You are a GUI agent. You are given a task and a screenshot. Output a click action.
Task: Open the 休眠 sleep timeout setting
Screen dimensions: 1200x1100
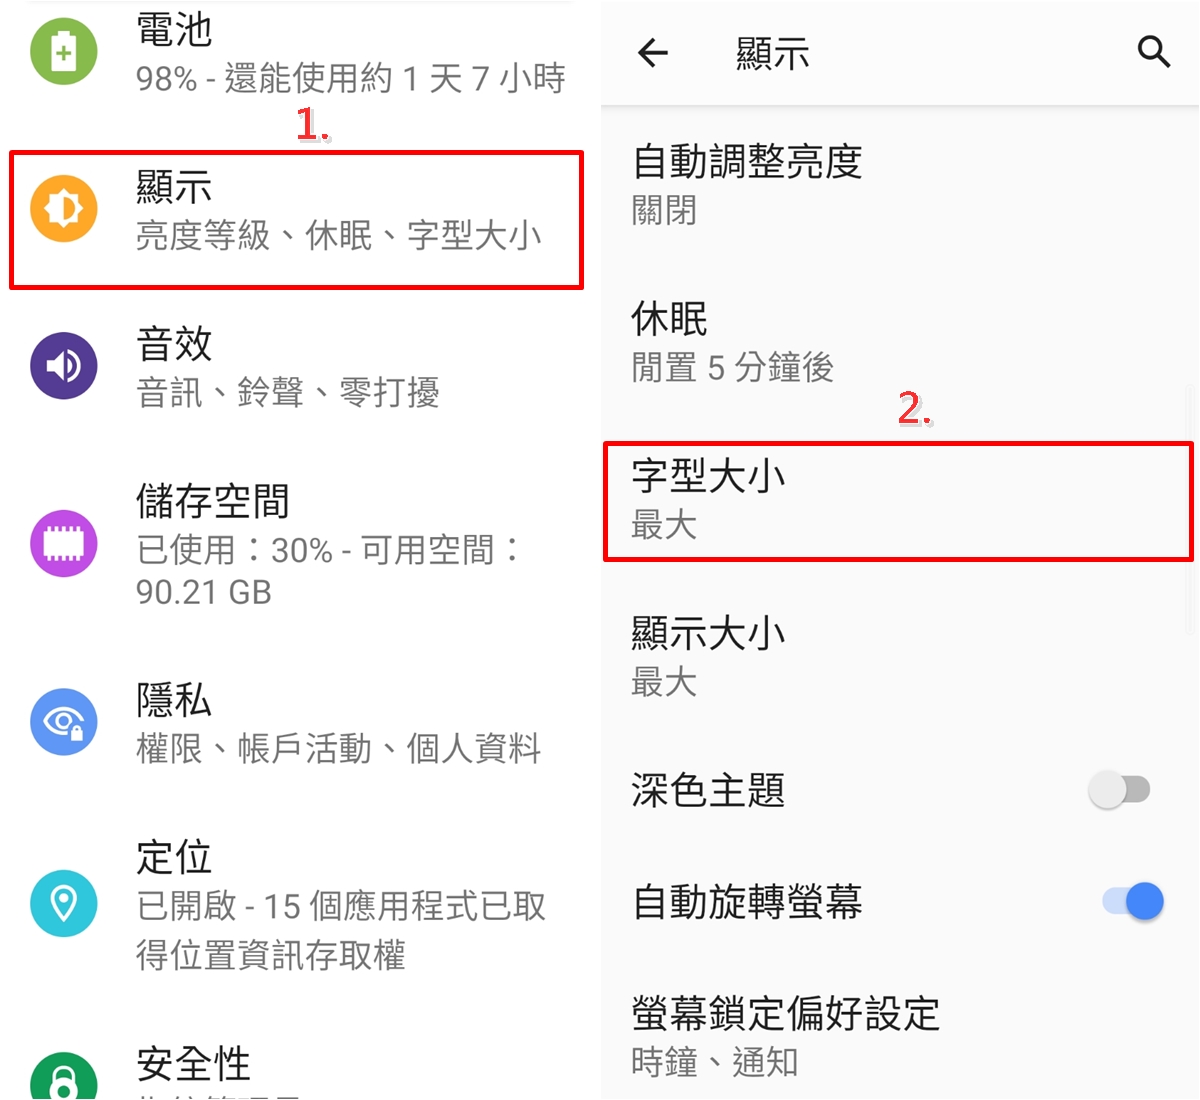(898, 343)
